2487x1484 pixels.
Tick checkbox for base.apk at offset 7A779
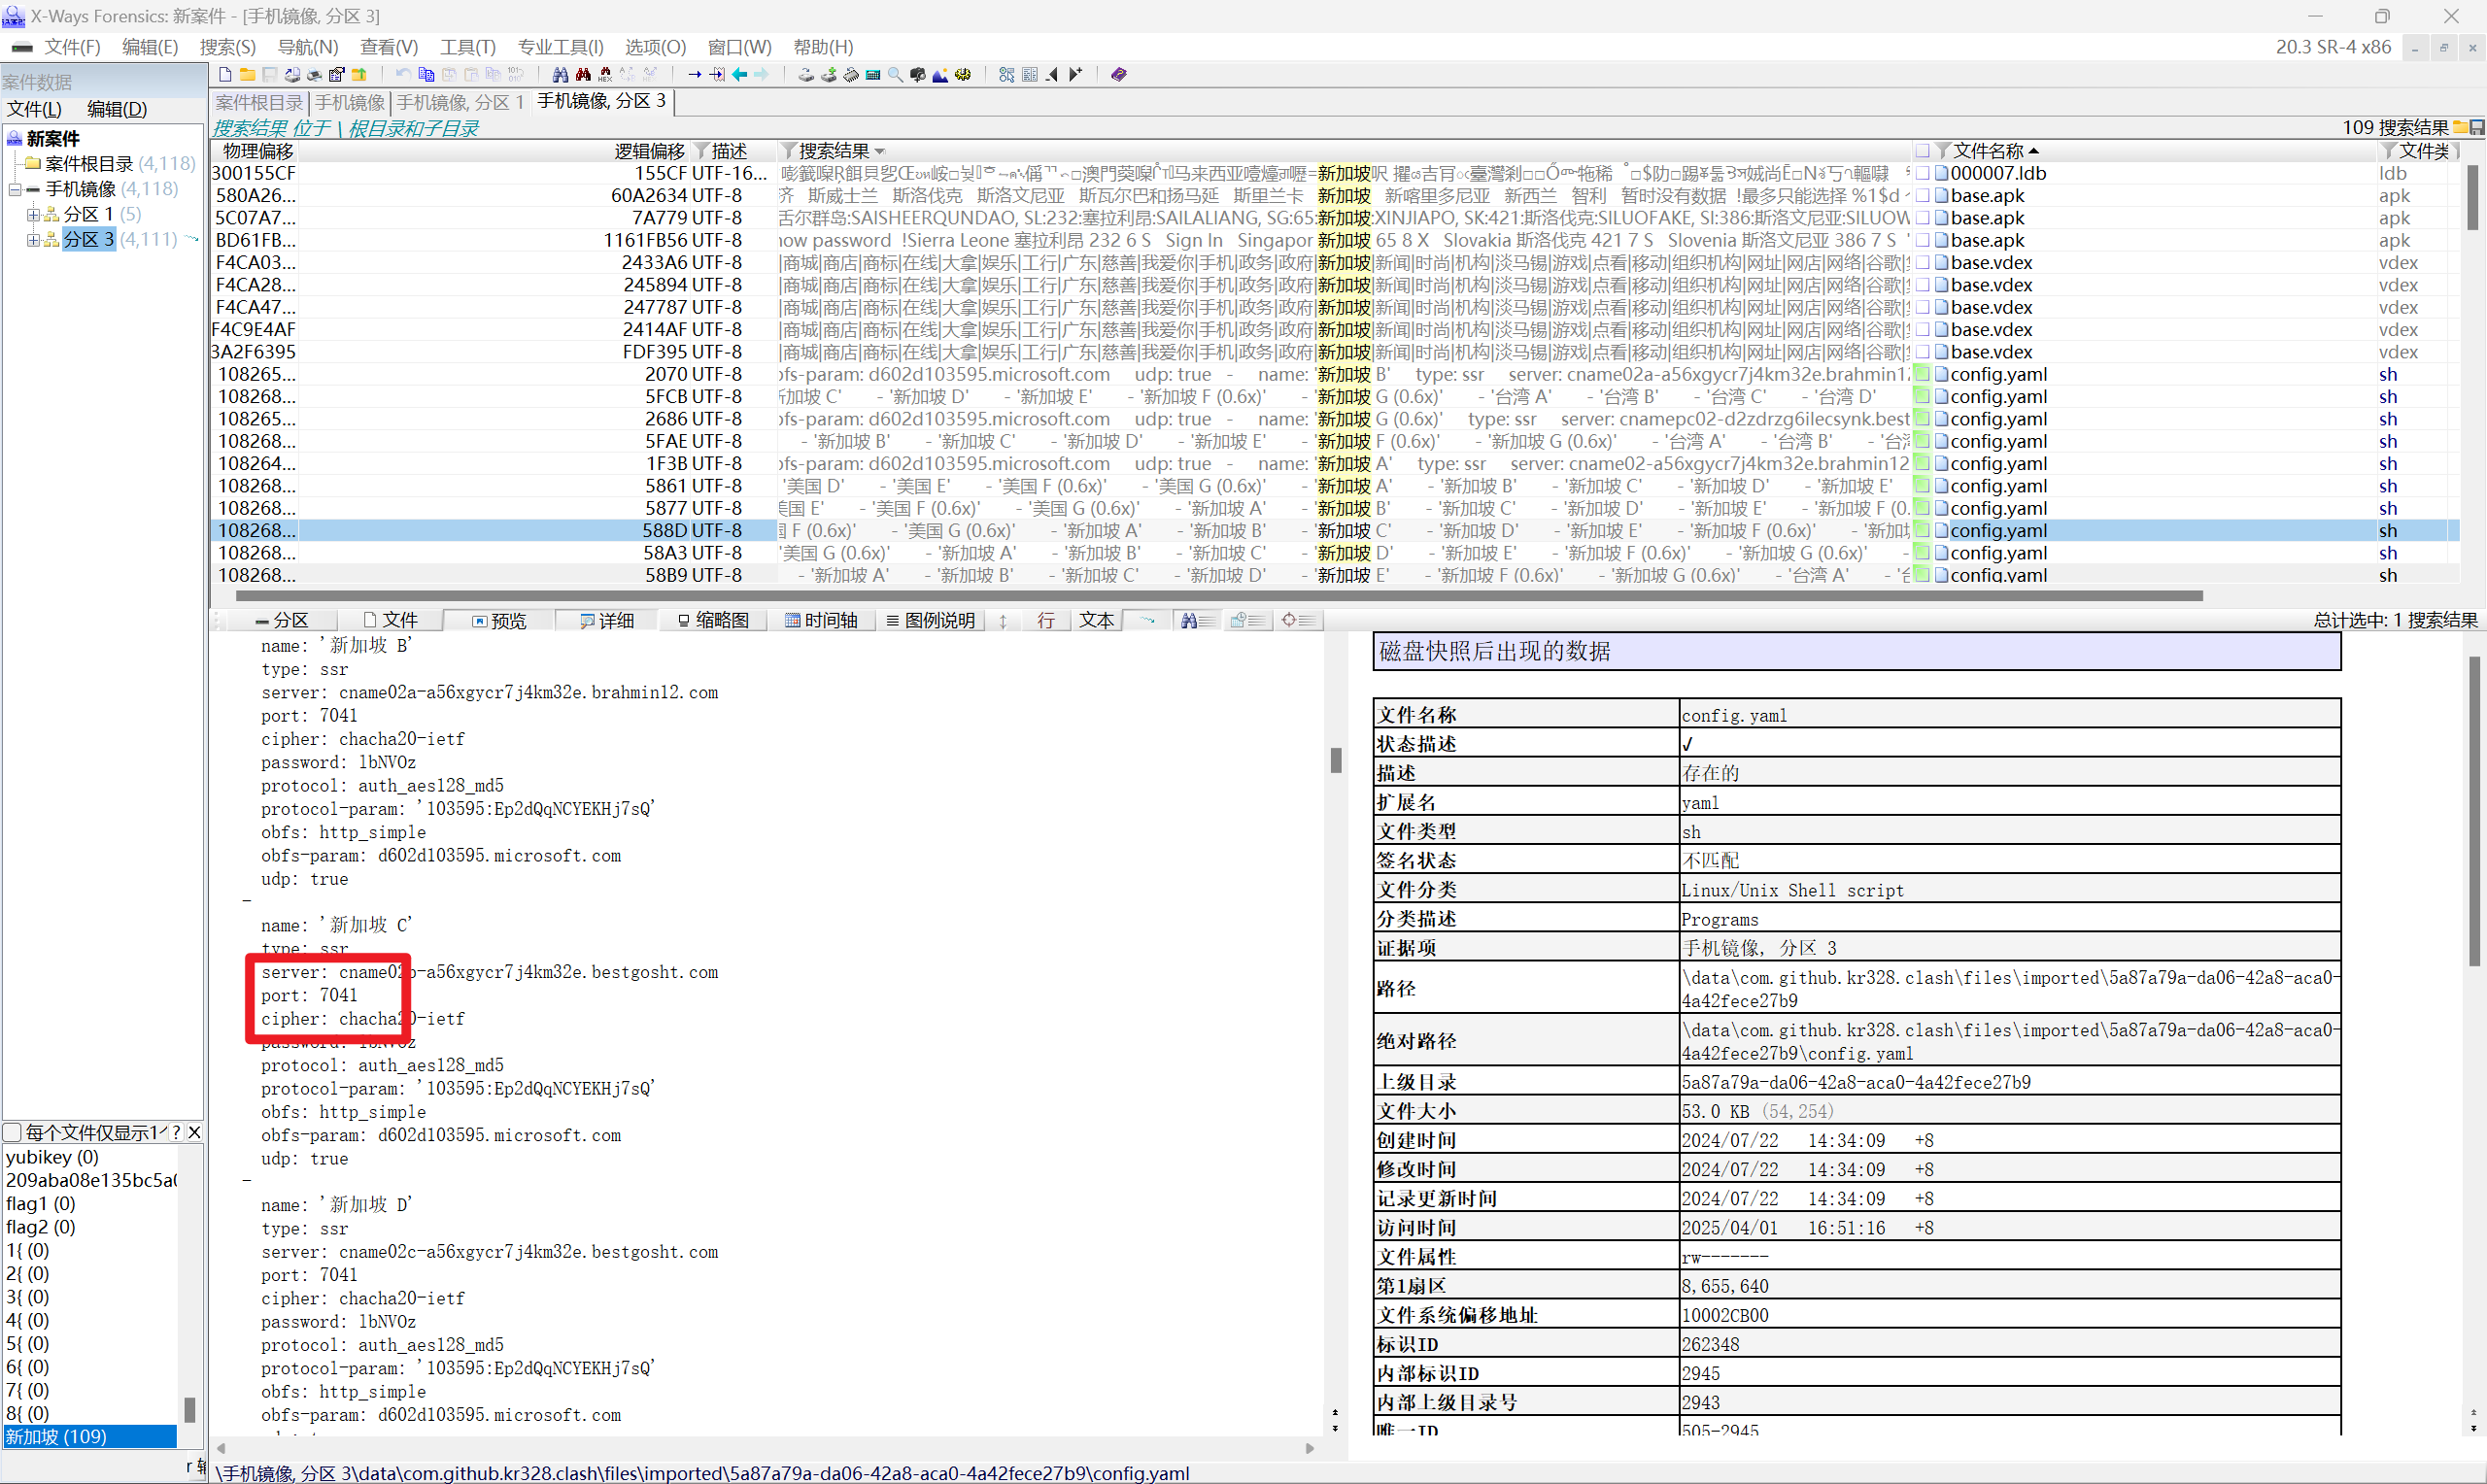[x=1922, y=218]
